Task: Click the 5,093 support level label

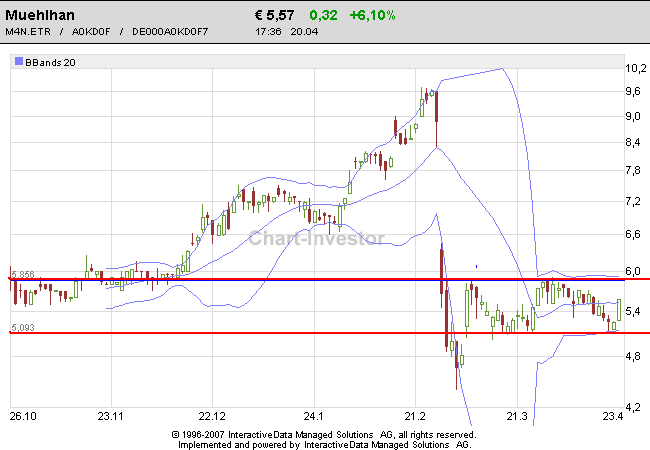Action: click(x=23, y=327)
